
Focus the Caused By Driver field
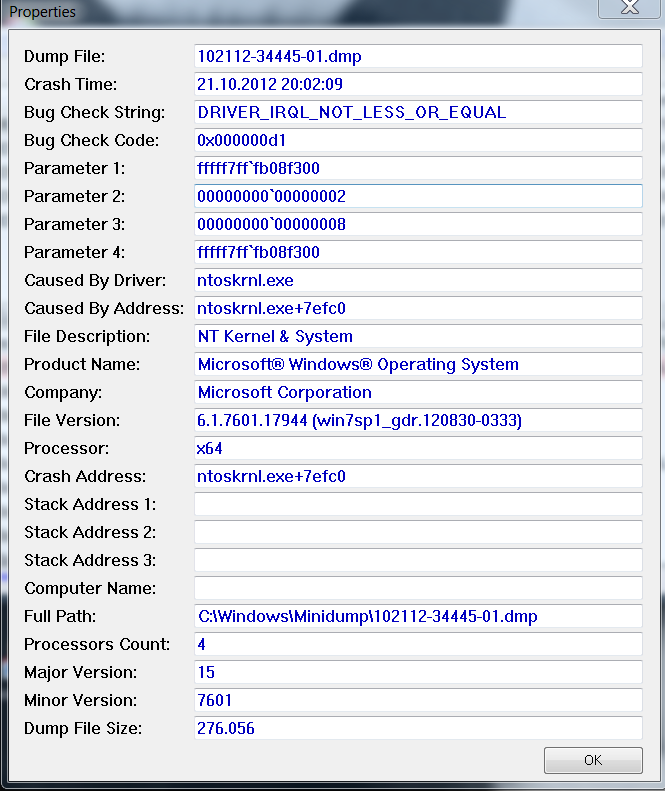pyautogui.click(x=418, y=280)
